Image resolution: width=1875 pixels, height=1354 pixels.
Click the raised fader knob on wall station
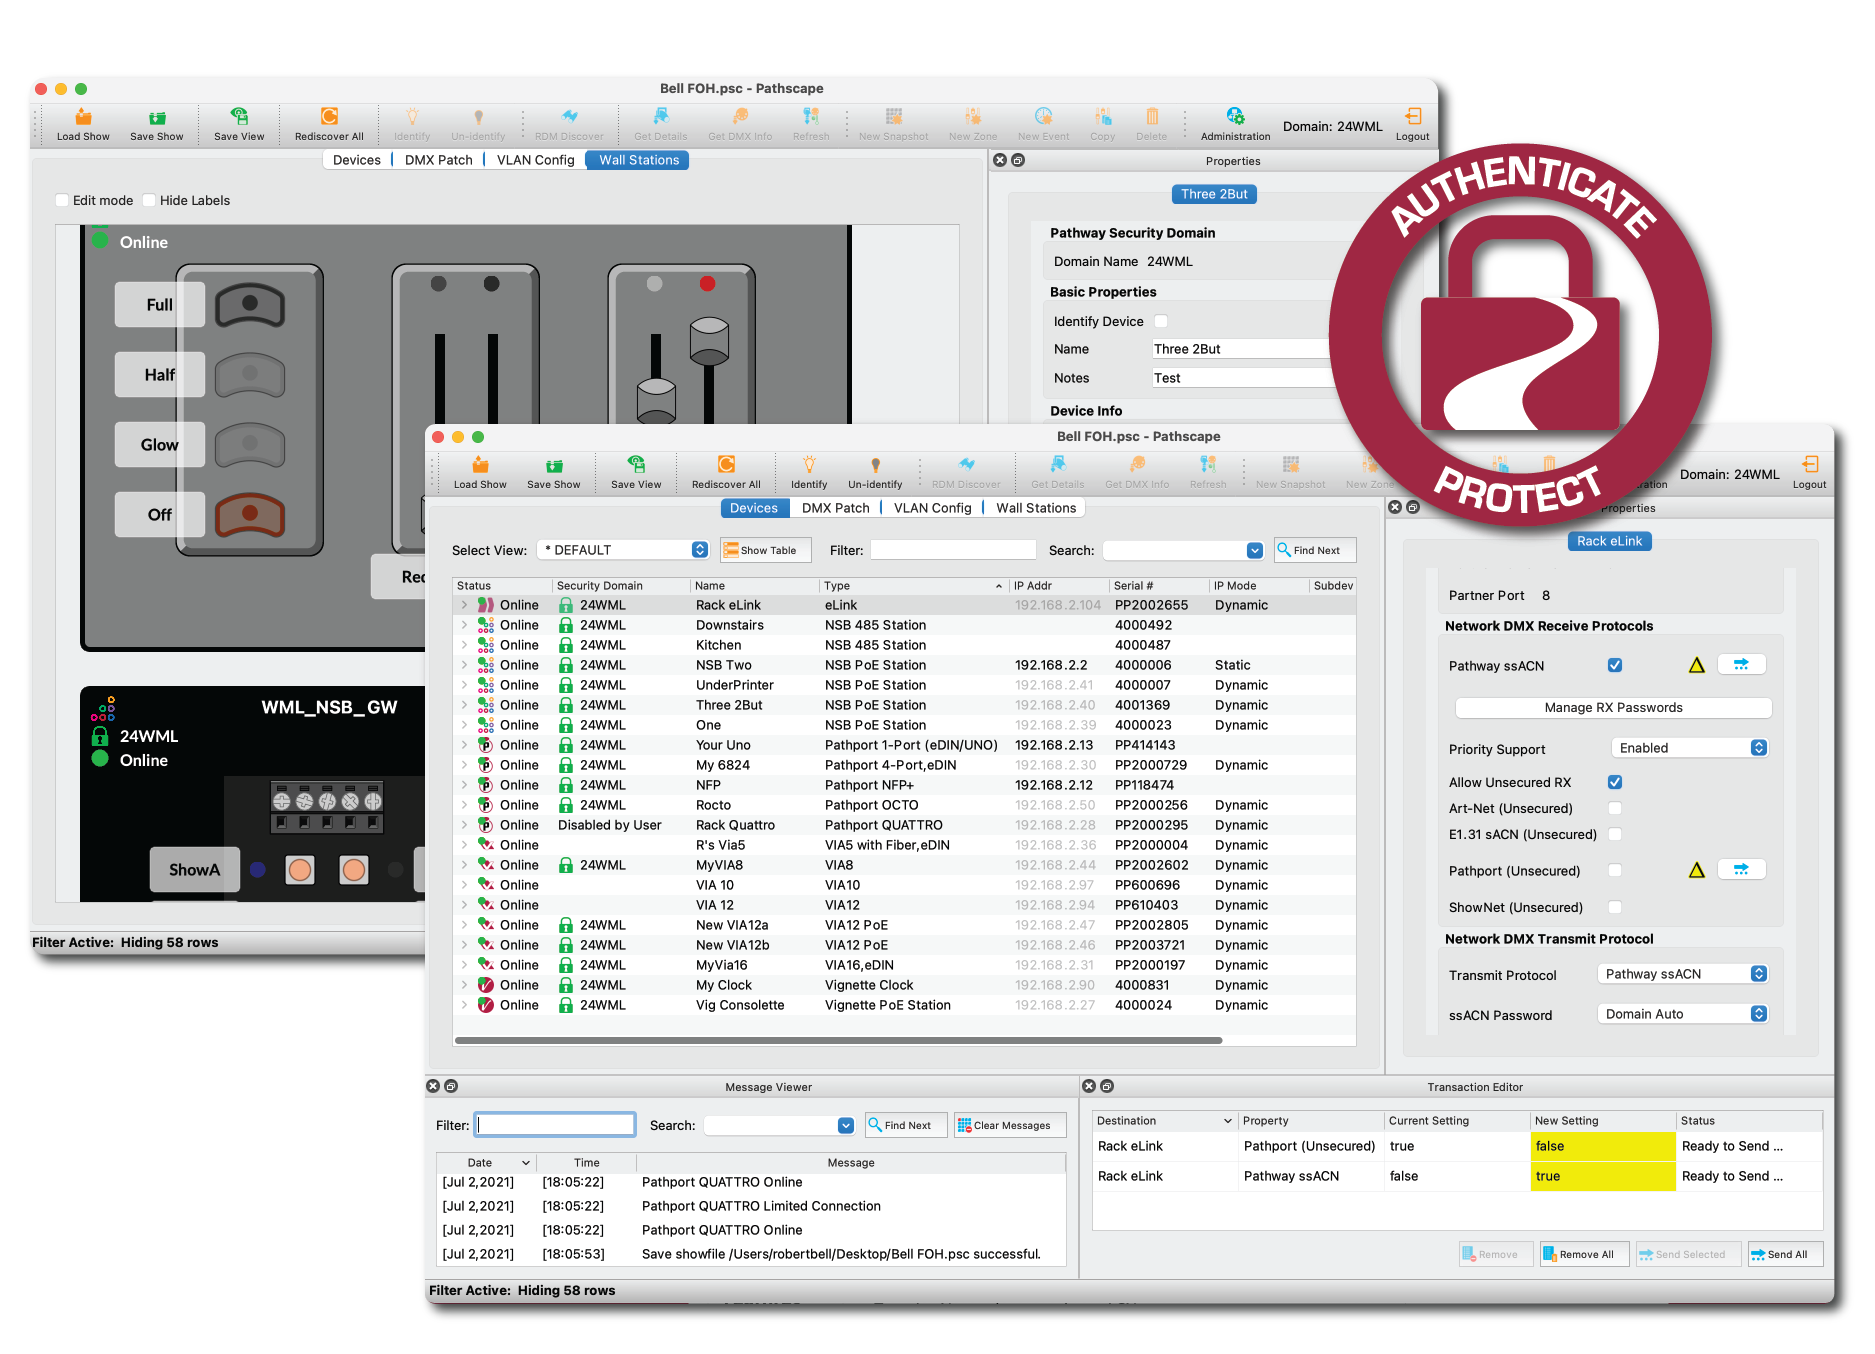click(x=709, y=340)
